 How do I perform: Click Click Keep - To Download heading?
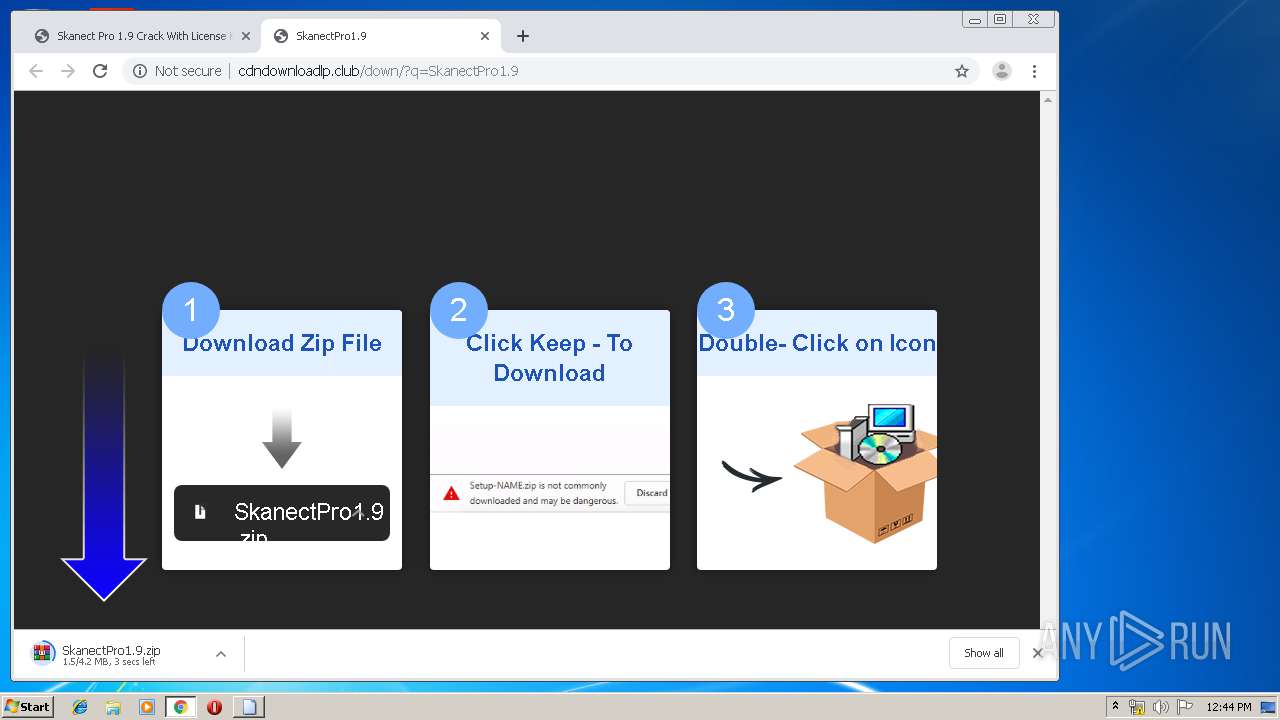click(549, 358)
